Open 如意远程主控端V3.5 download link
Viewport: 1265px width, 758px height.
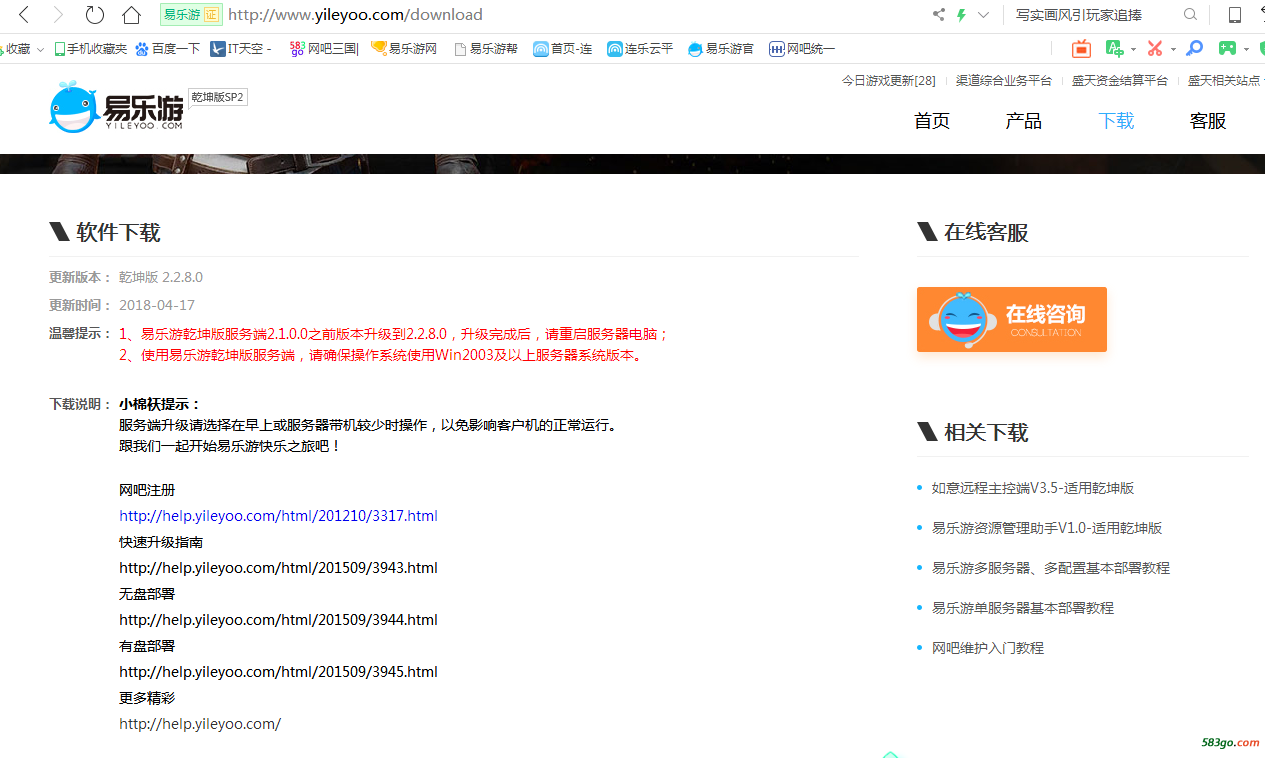click(x=1033, y=488)
